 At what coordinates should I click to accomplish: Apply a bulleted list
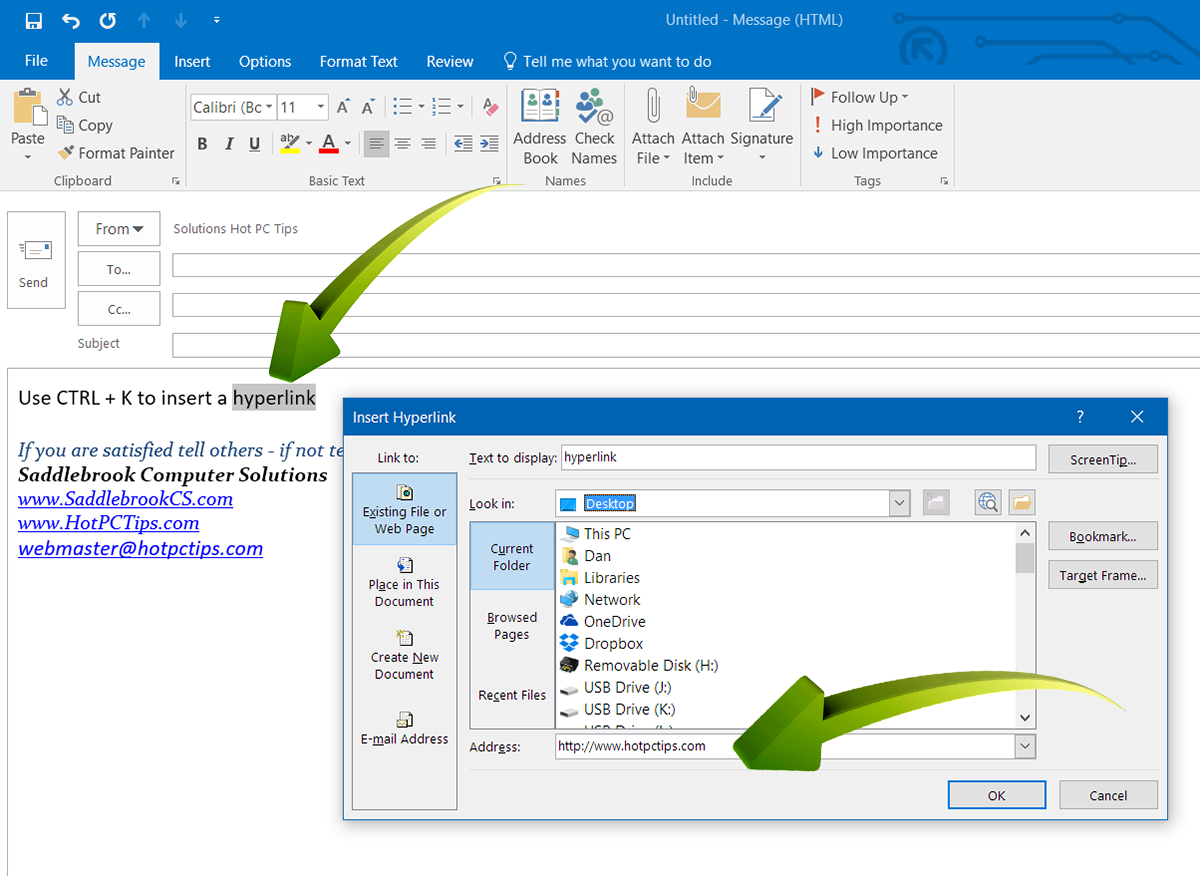(x=402, y=107)
